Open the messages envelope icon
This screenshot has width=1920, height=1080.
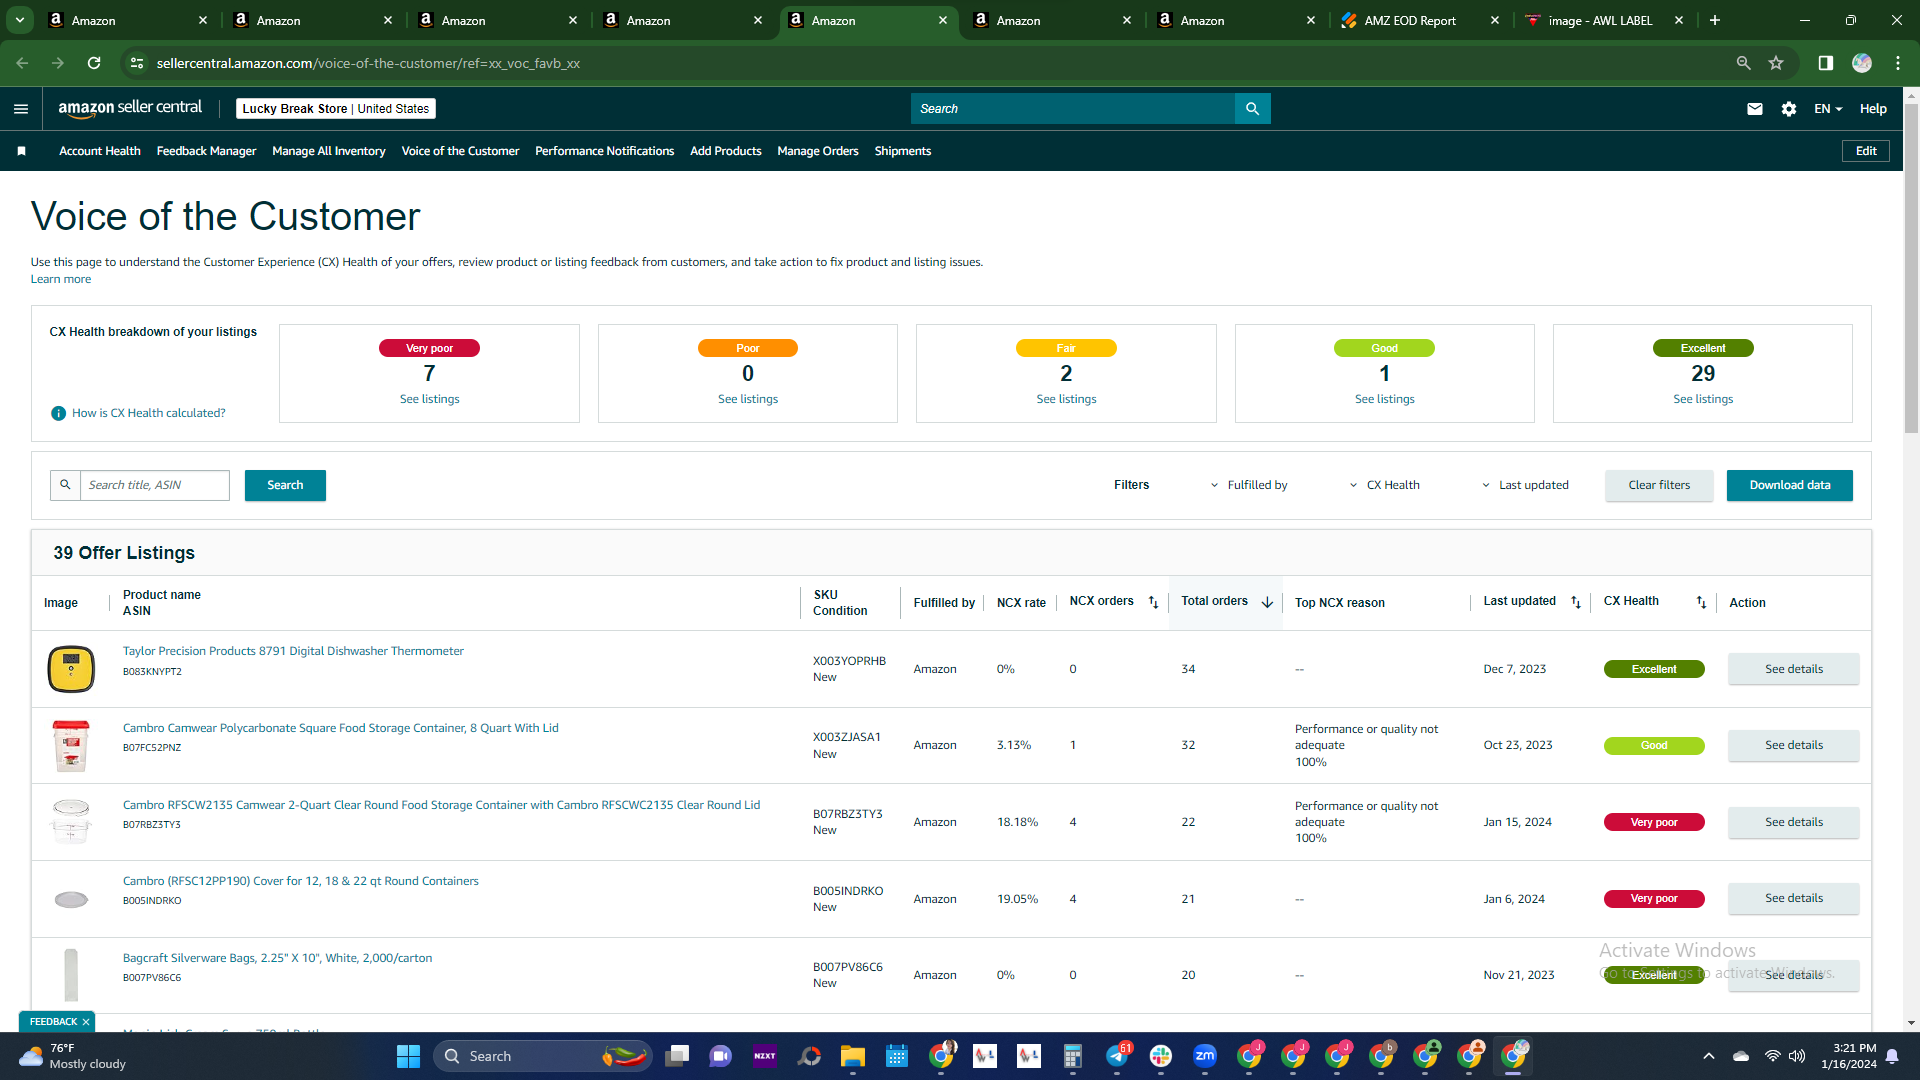[1755, 109]
